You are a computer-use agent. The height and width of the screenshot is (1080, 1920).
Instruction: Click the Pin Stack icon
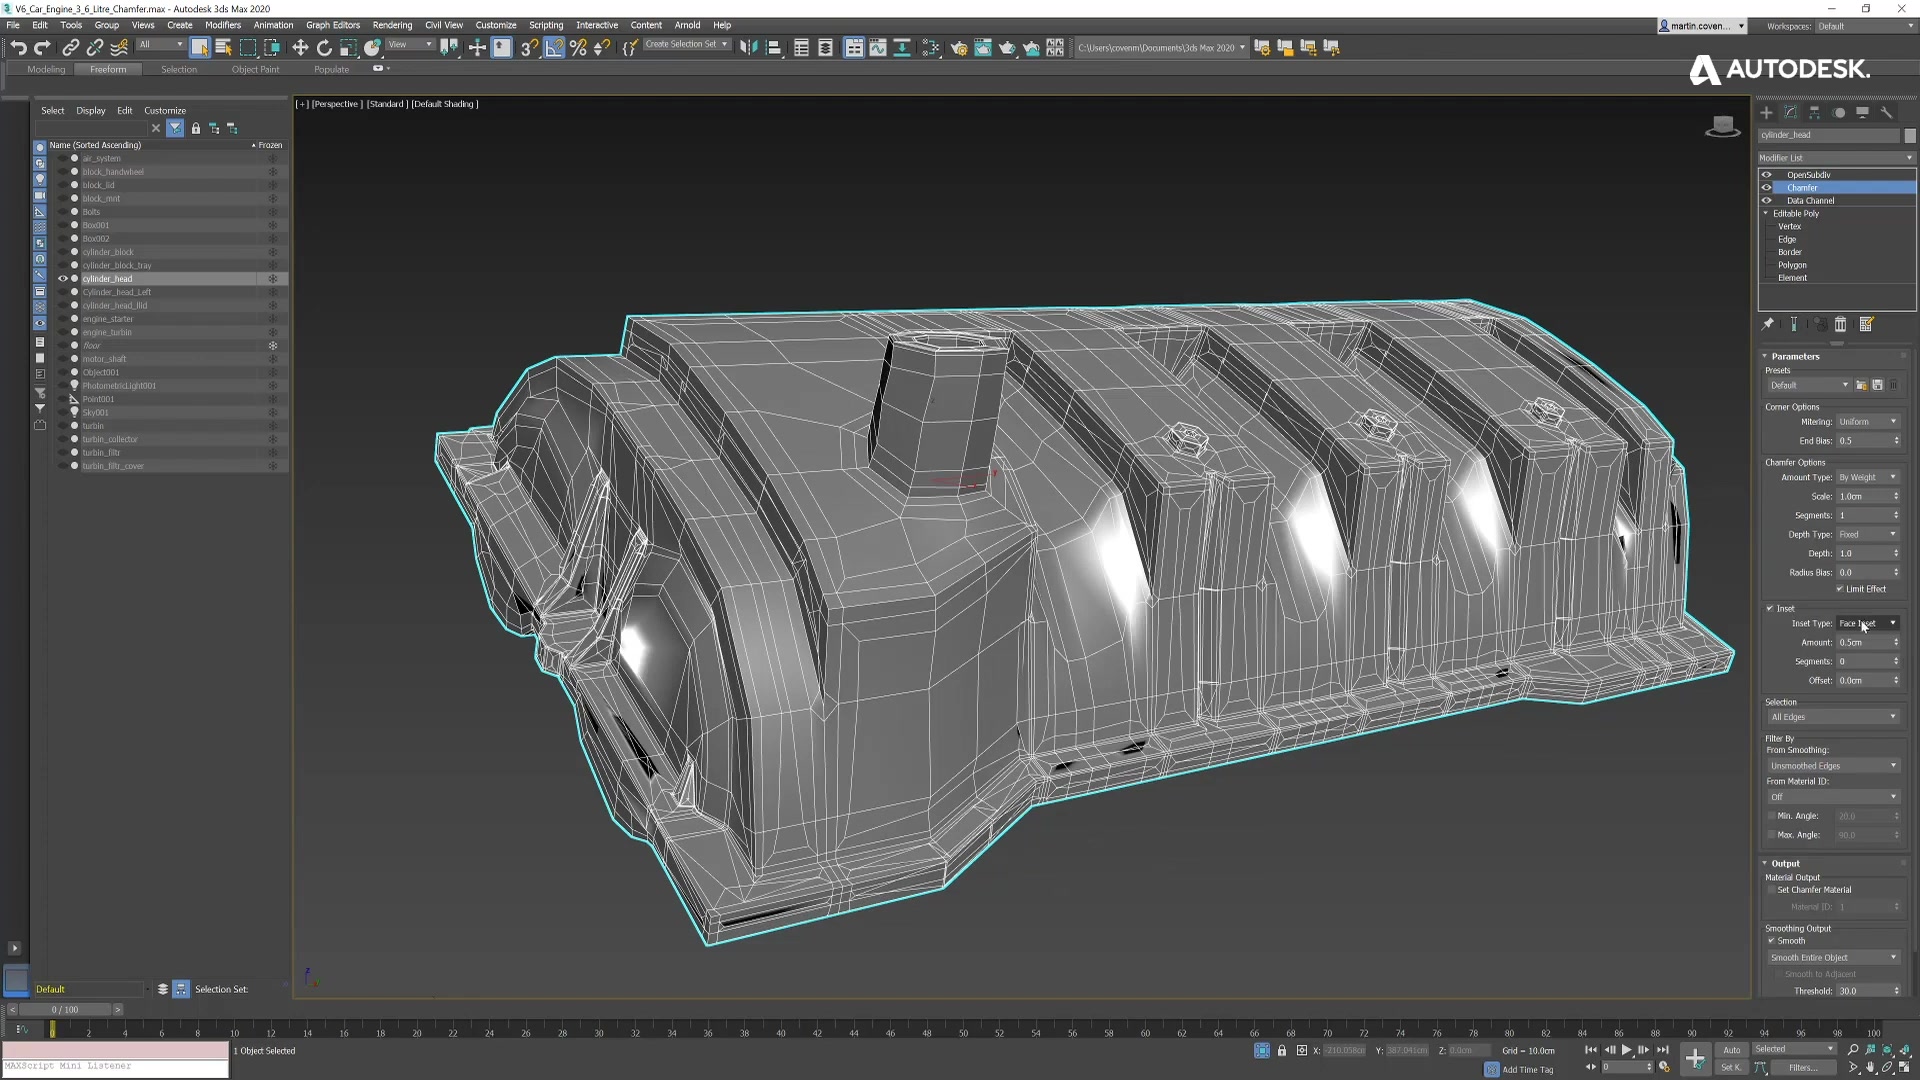[1768, 324]
